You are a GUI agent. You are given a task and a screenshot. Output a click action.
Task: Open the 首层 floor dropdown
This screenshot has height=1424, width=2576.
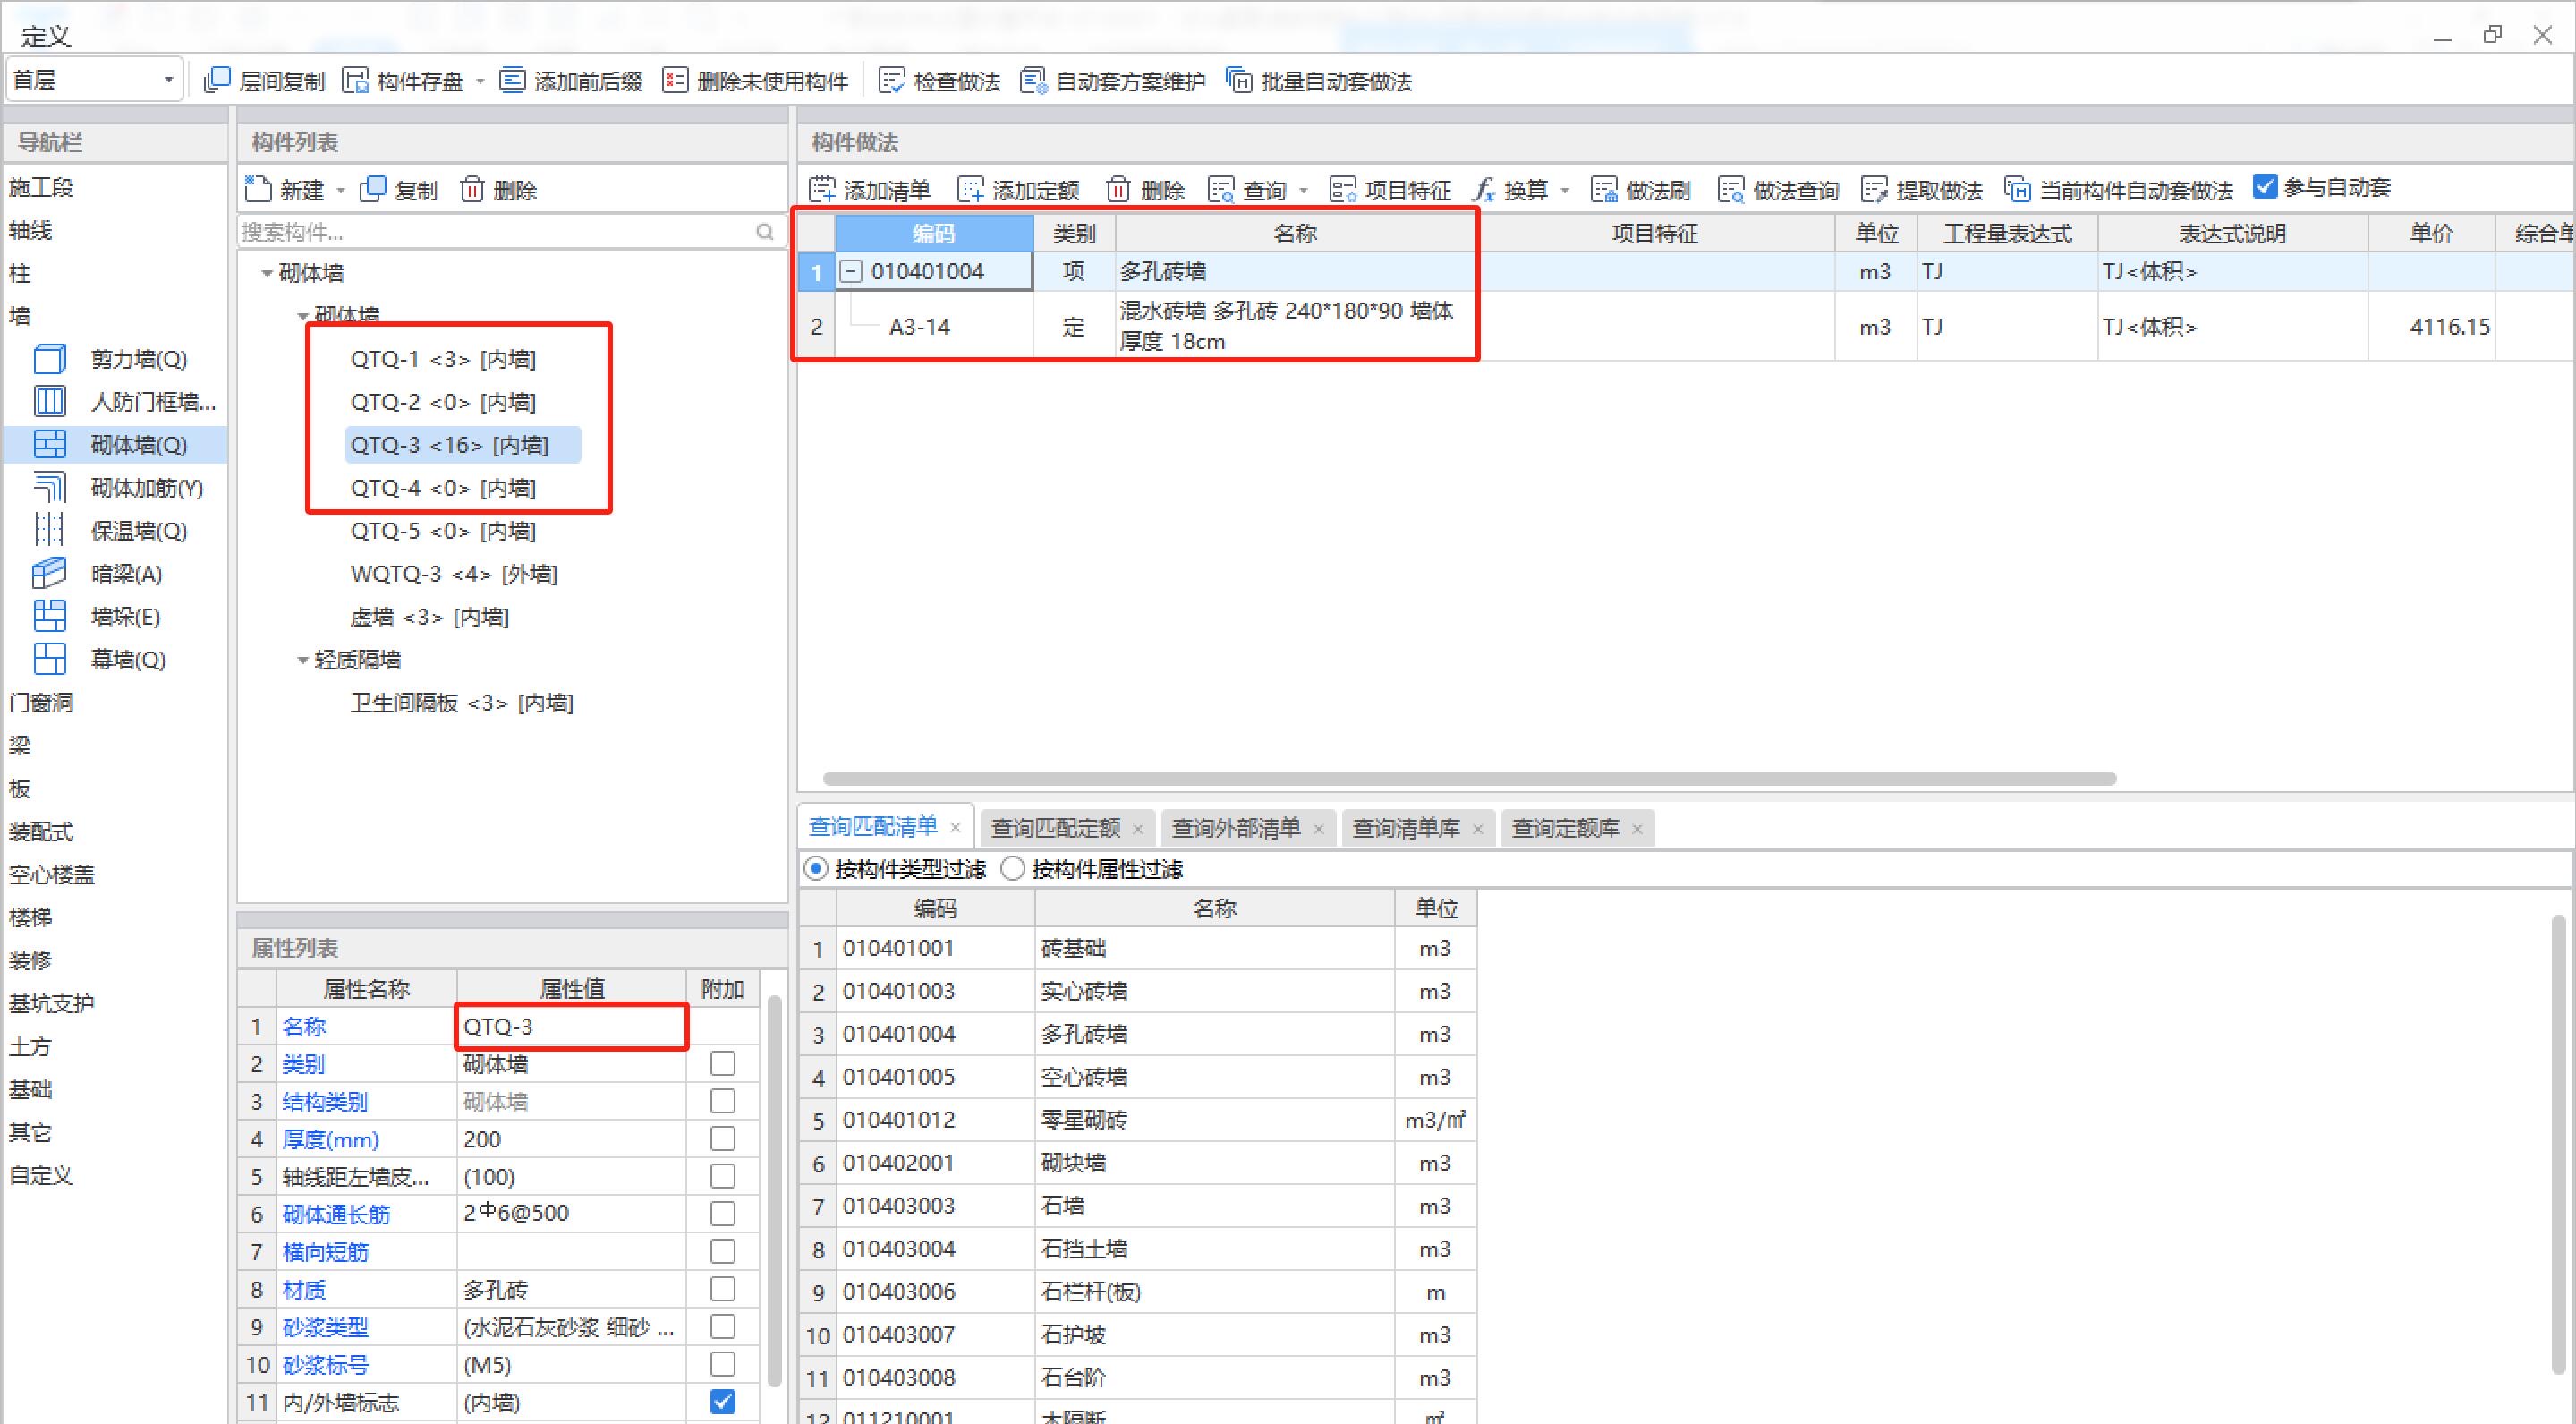[x=93, y=79]
